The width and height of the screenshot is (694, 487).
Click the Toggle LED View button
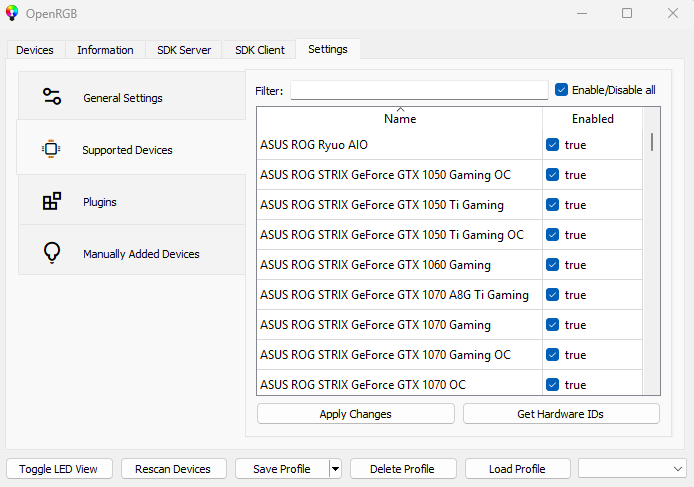(59, 469)
